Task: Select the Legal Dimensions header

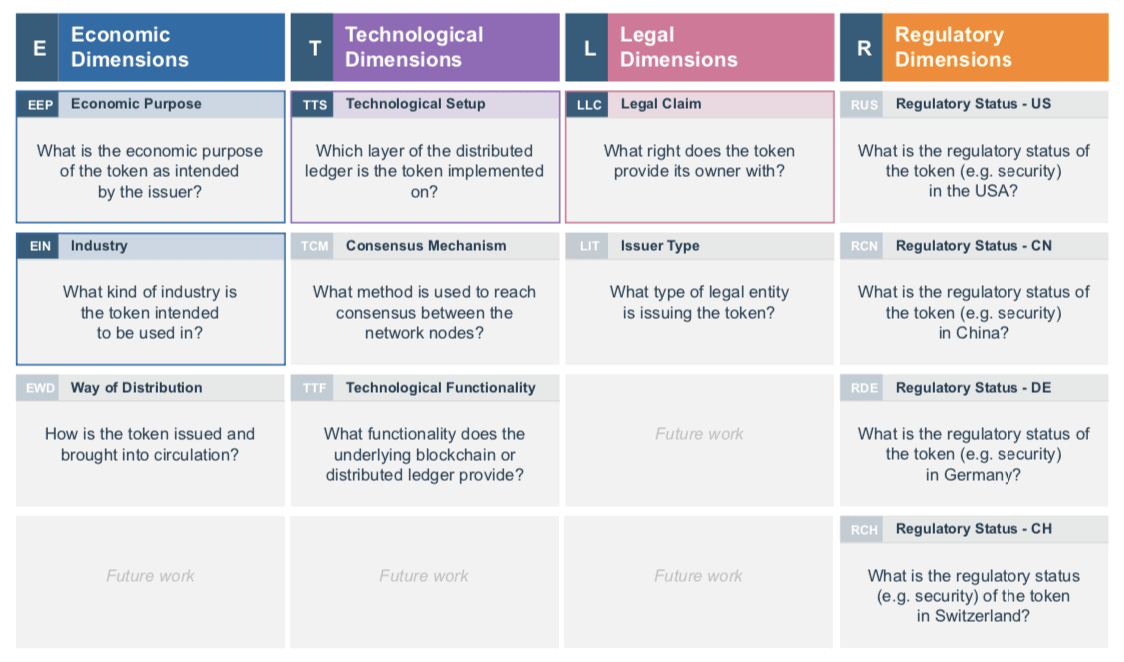Action: click(x=700, y=47)
